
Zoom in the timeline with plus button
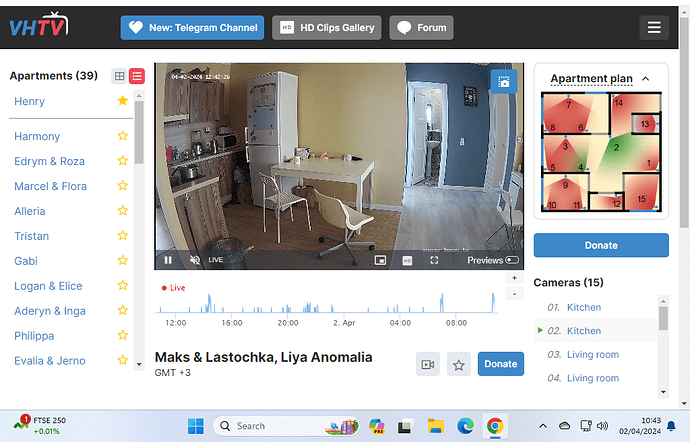(514, 278)
